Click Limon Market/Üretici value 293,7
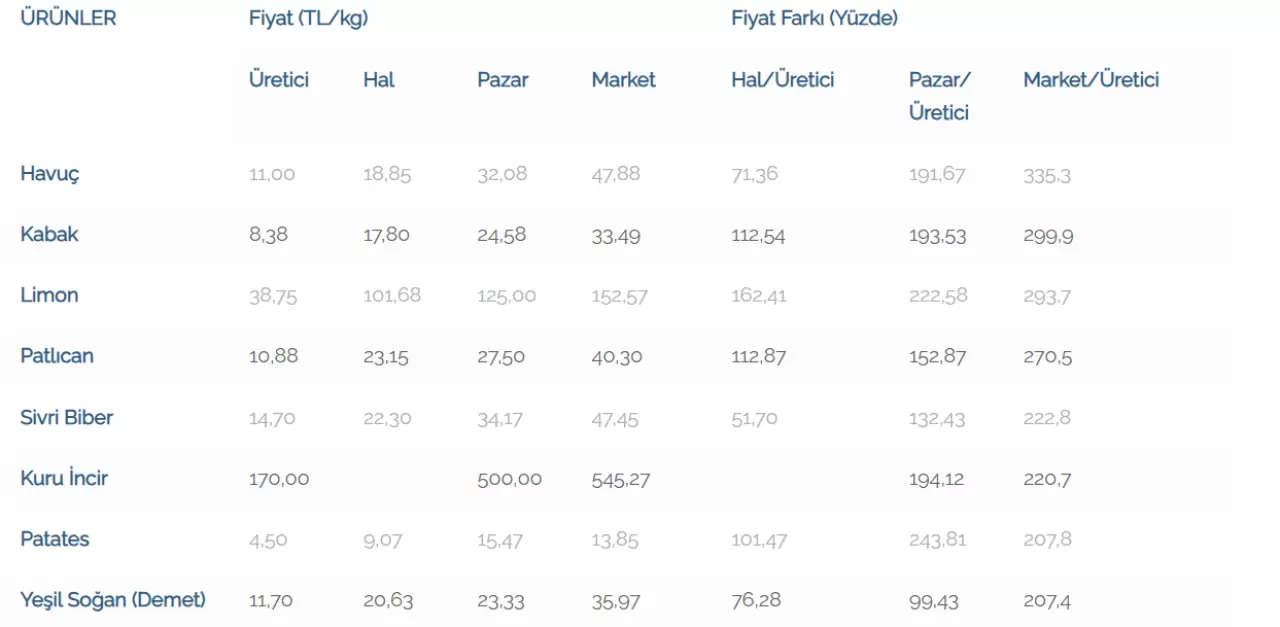 [1048, 296]
